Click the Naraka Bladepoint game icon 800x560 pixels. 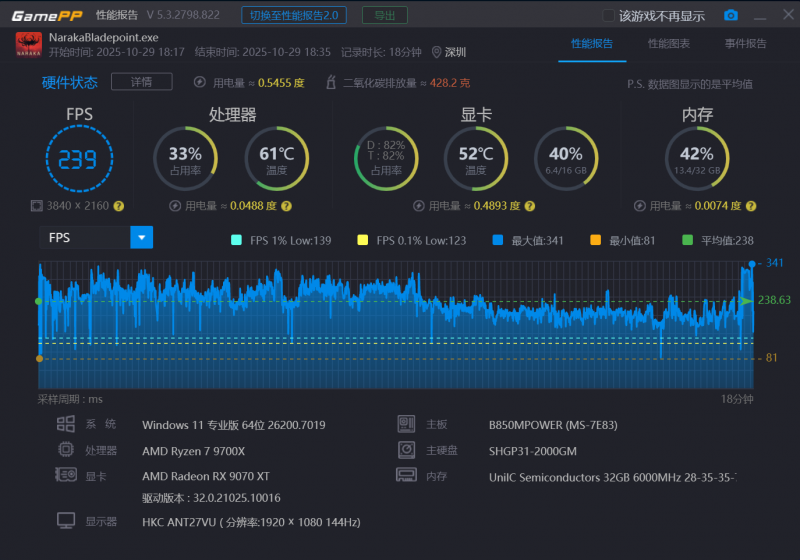coord(28,44)
